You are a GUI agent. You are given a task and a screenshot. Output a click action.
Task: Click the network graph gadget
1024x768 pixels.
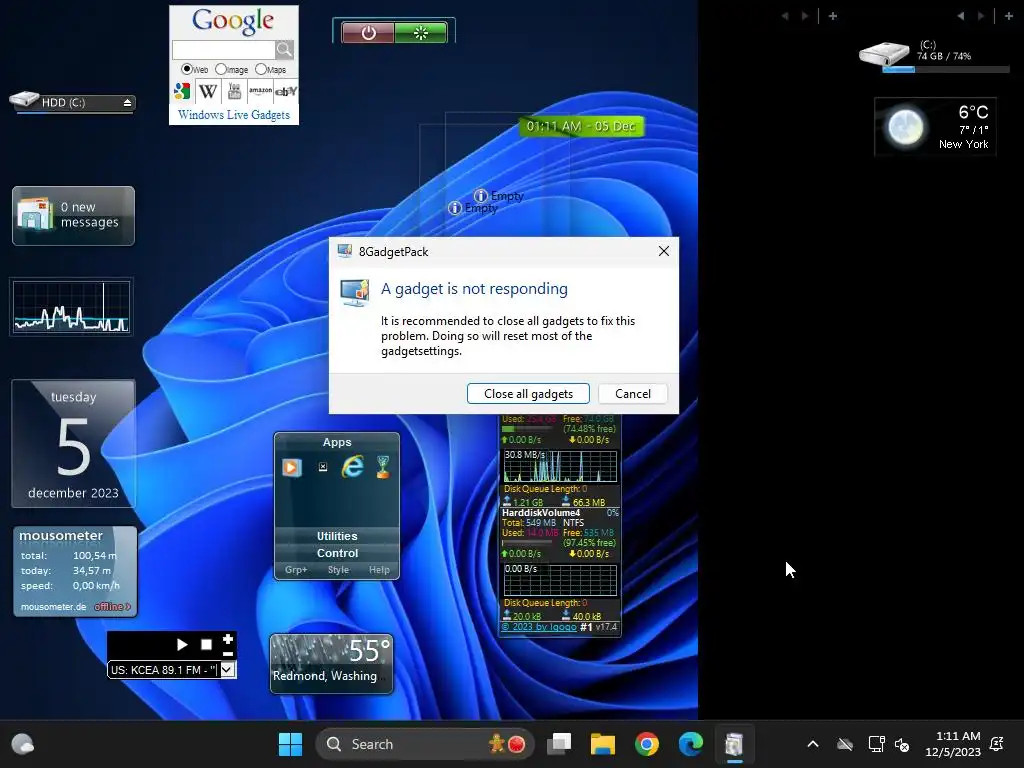point(71,307)
